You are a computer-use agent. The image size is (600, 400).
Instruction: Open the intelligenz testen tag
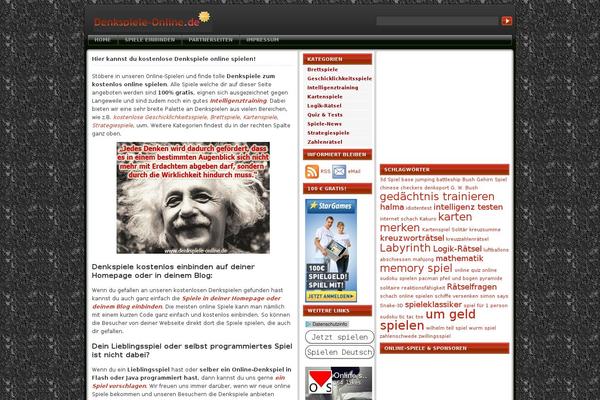pos(468,207)
